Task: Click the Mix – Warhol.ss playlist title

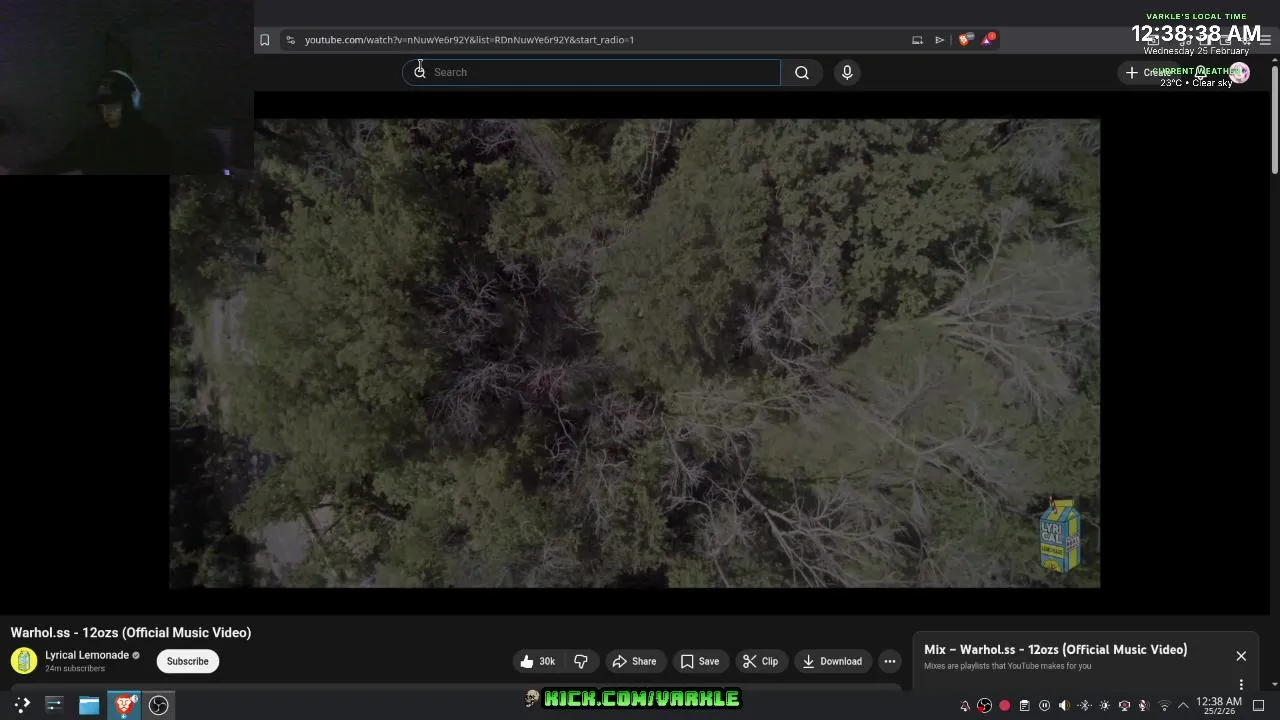Action: pos(1056,650)
